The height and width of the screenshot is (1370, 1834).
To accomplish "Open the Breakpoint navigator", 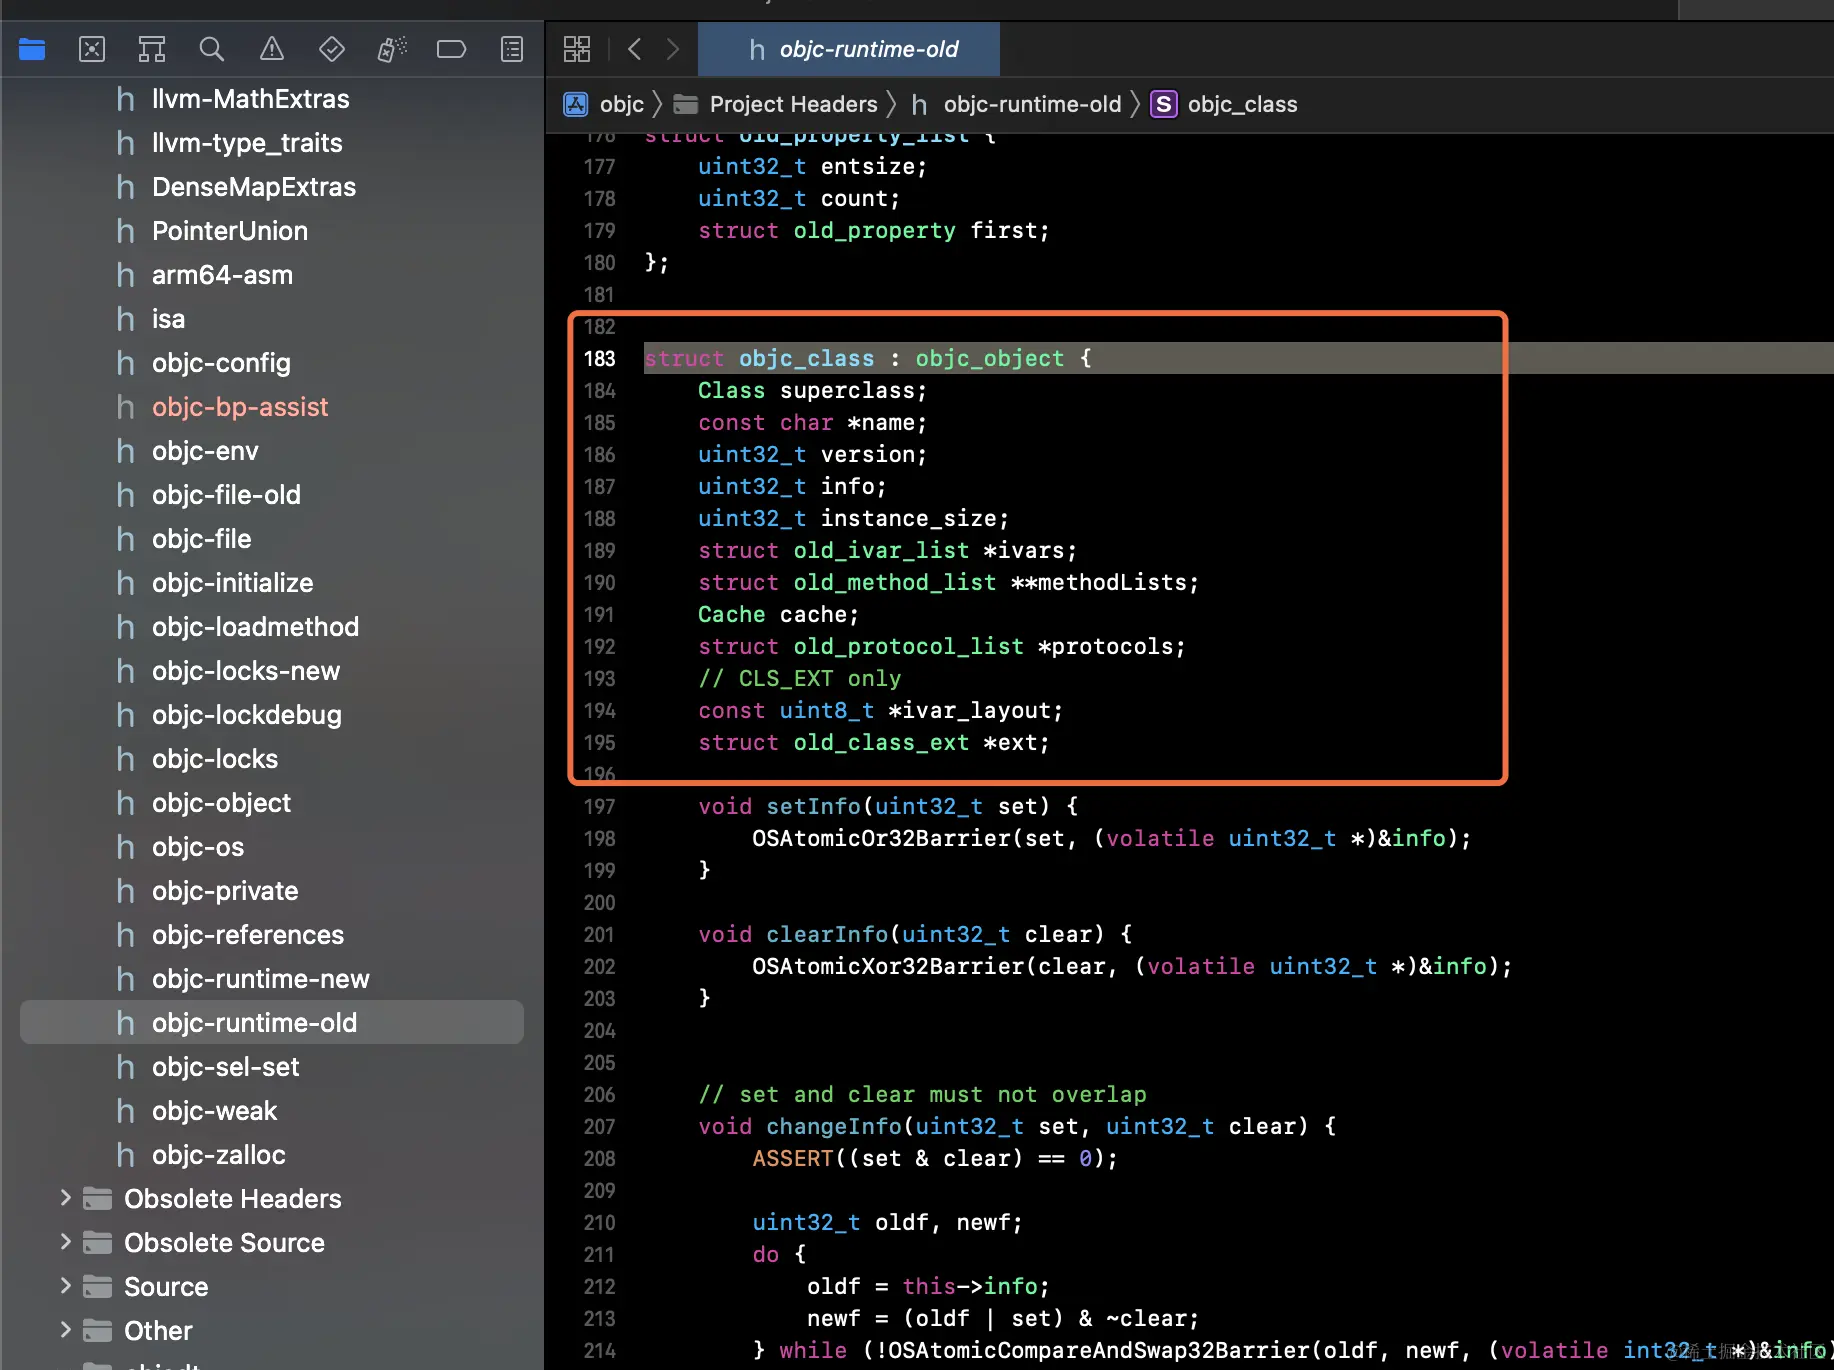I will (452, 49).
